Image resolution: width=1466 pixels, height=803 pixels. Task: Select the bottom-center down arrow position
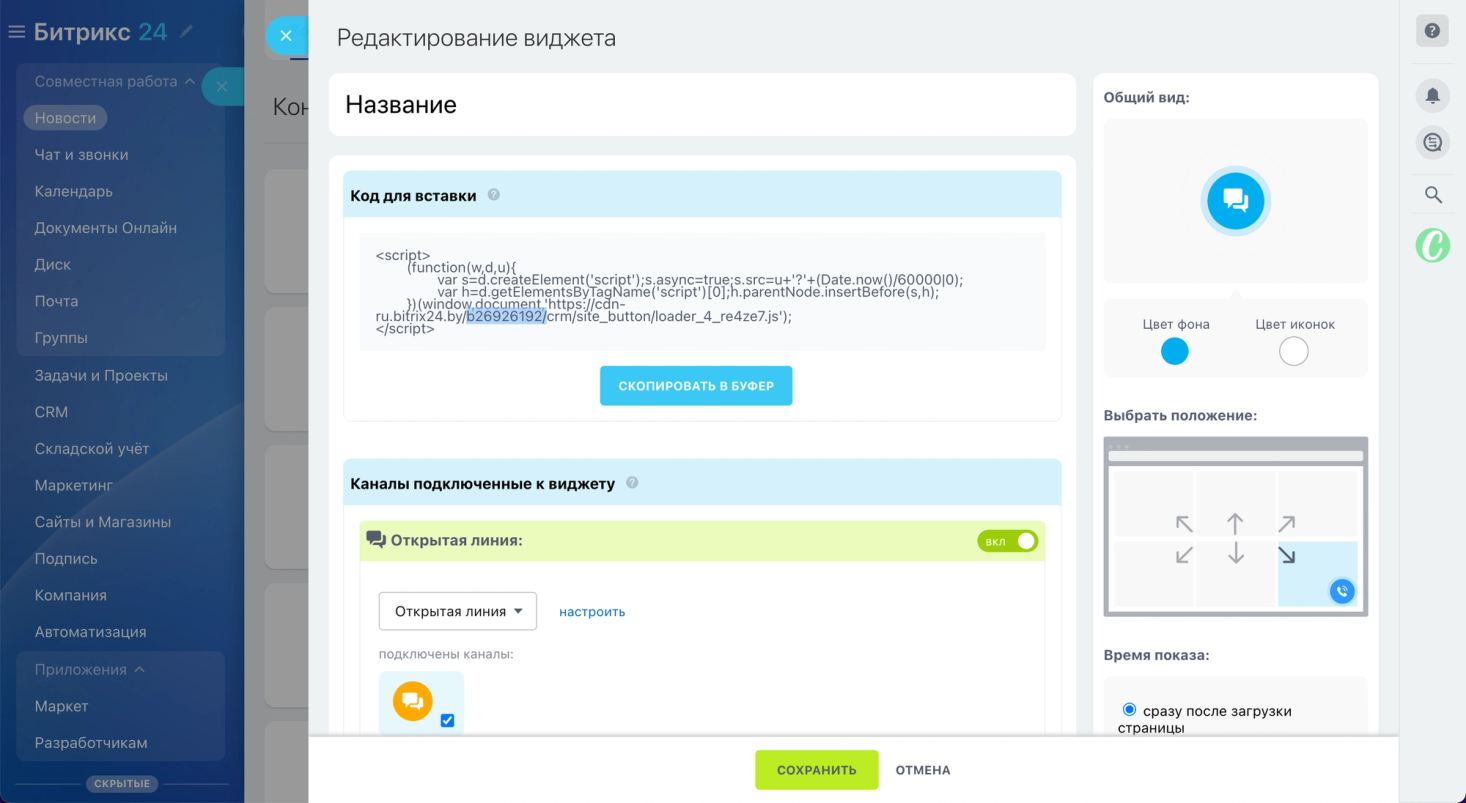click(1235, 553)
